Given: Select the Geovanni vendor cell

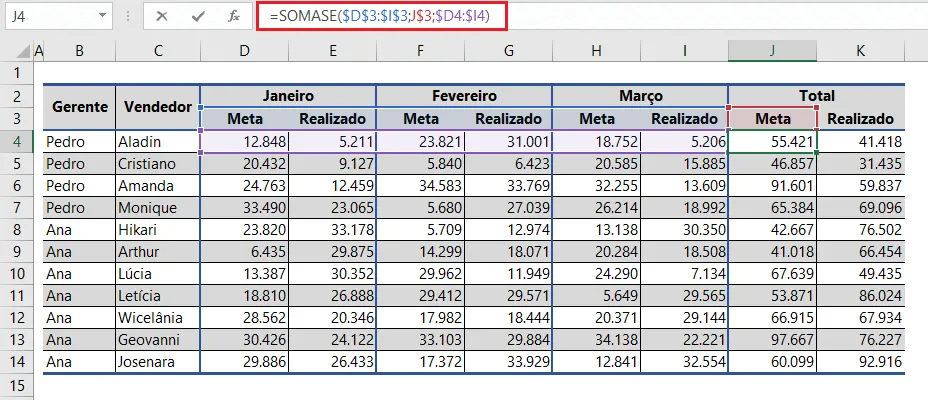Looking at the screenshot, I should click(158, 340).
